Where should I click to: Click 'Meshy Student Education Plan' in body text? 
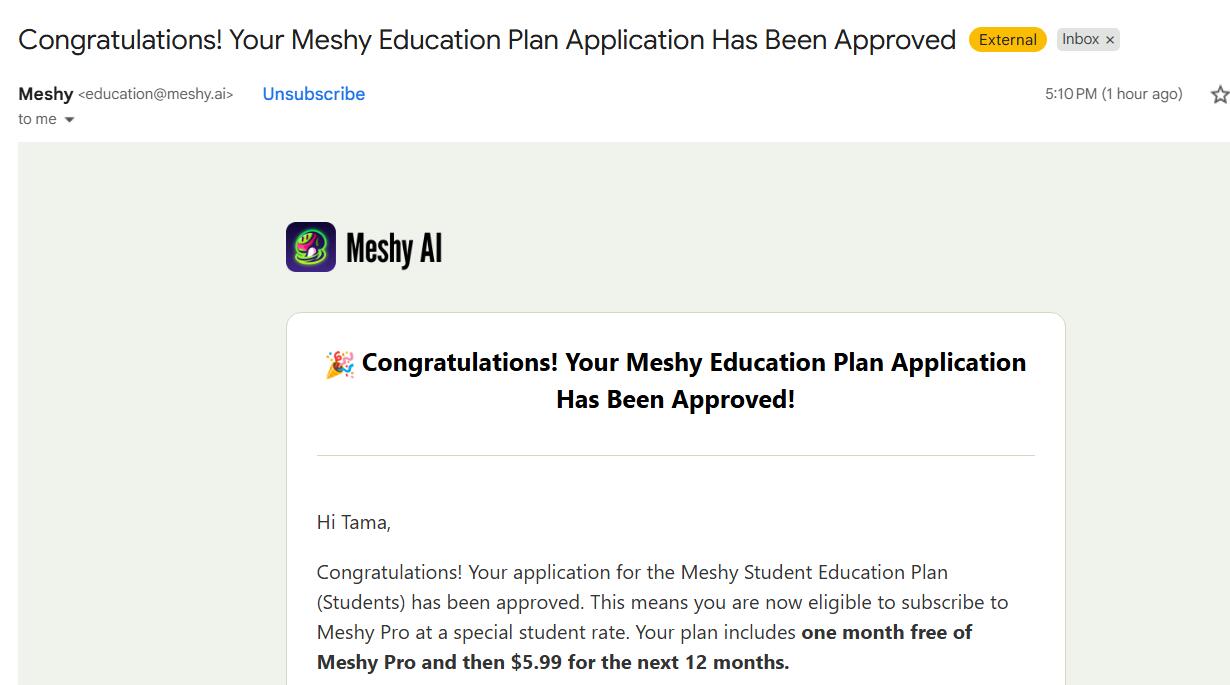(814, 572)
